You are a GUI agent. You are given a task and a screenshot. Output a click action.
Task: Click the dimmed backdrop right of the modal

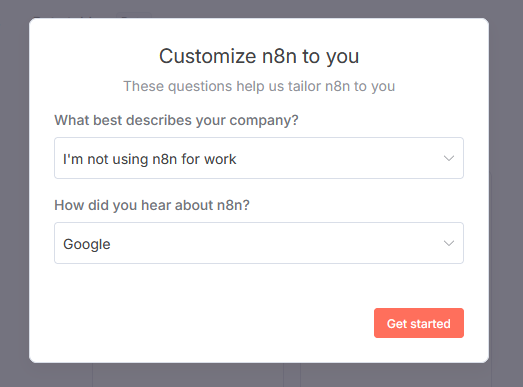click(506, 194)
